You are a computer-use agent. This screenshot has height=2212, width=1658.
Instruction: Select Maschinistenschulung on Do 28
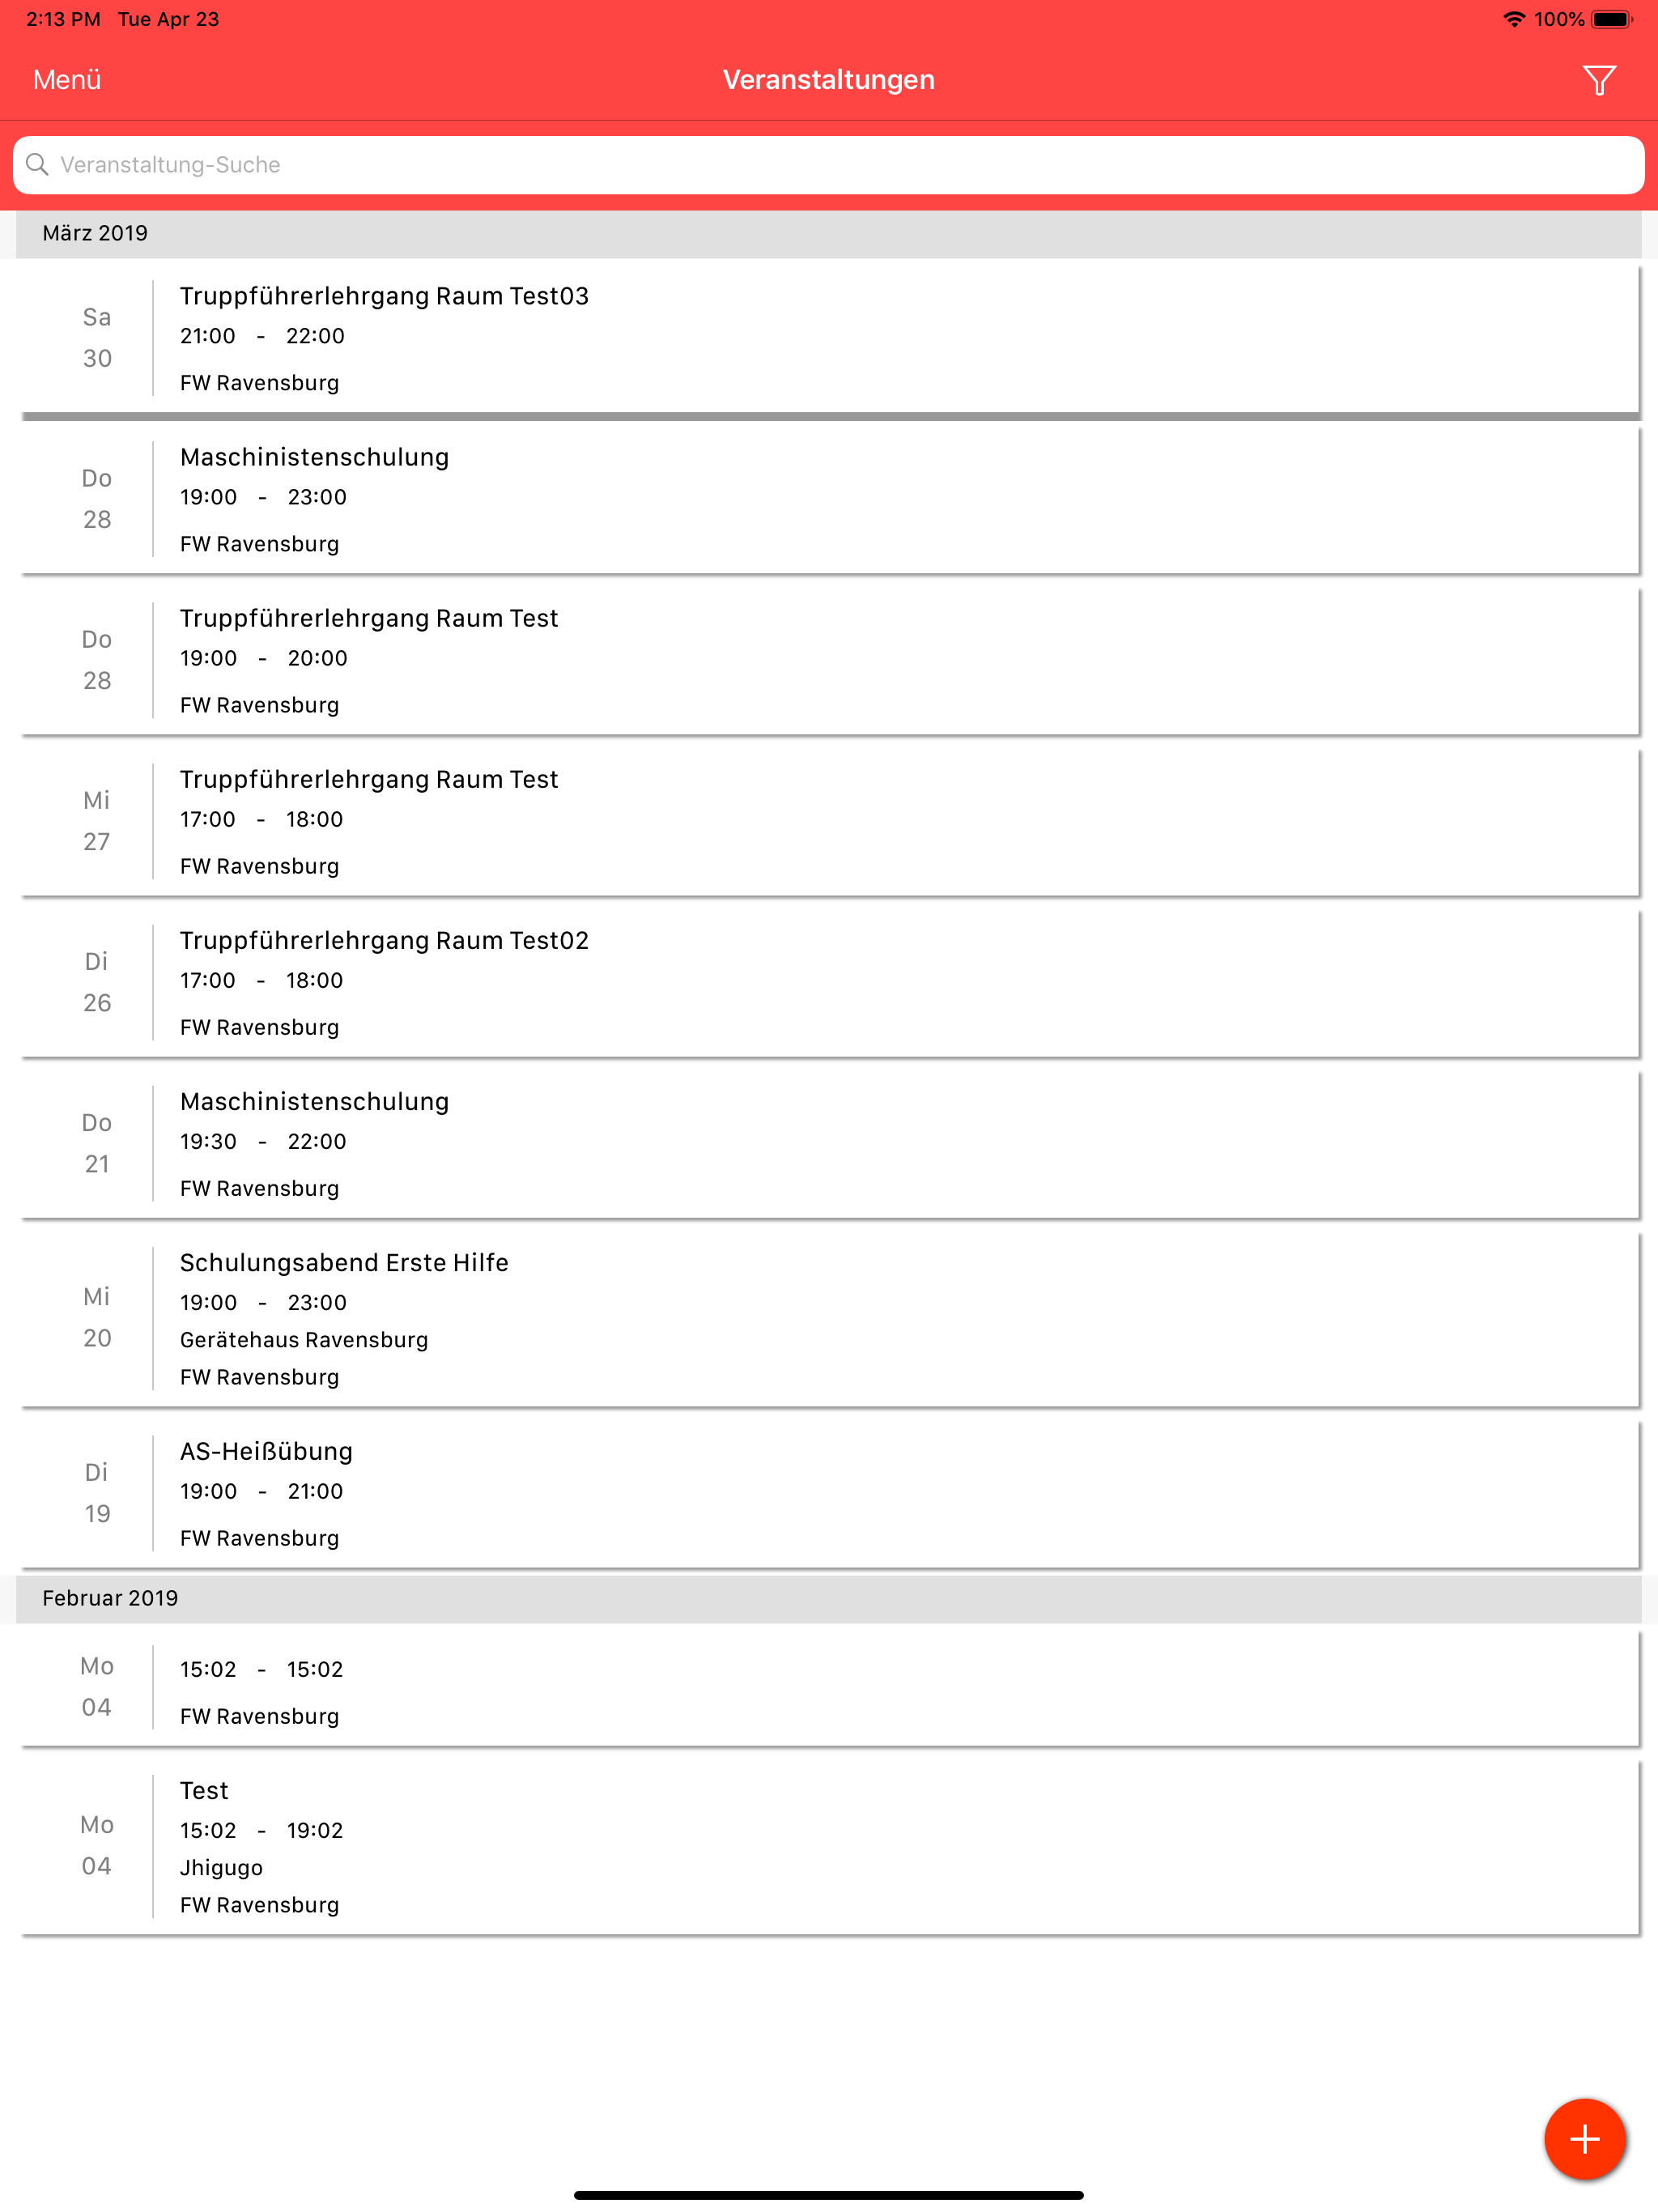click(x=829, y=499)
